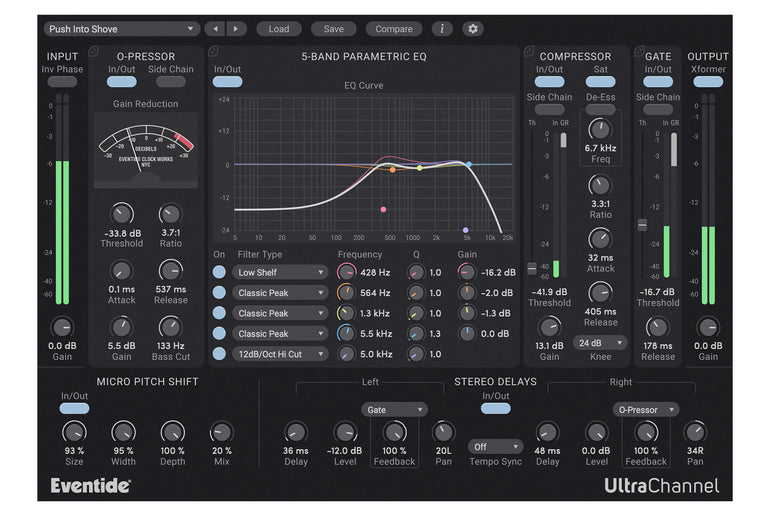This screenshot has height=515, width=770.
Task: Open filter type dropdown for 1.3 kHz band
Action: [x=280, y=313]
